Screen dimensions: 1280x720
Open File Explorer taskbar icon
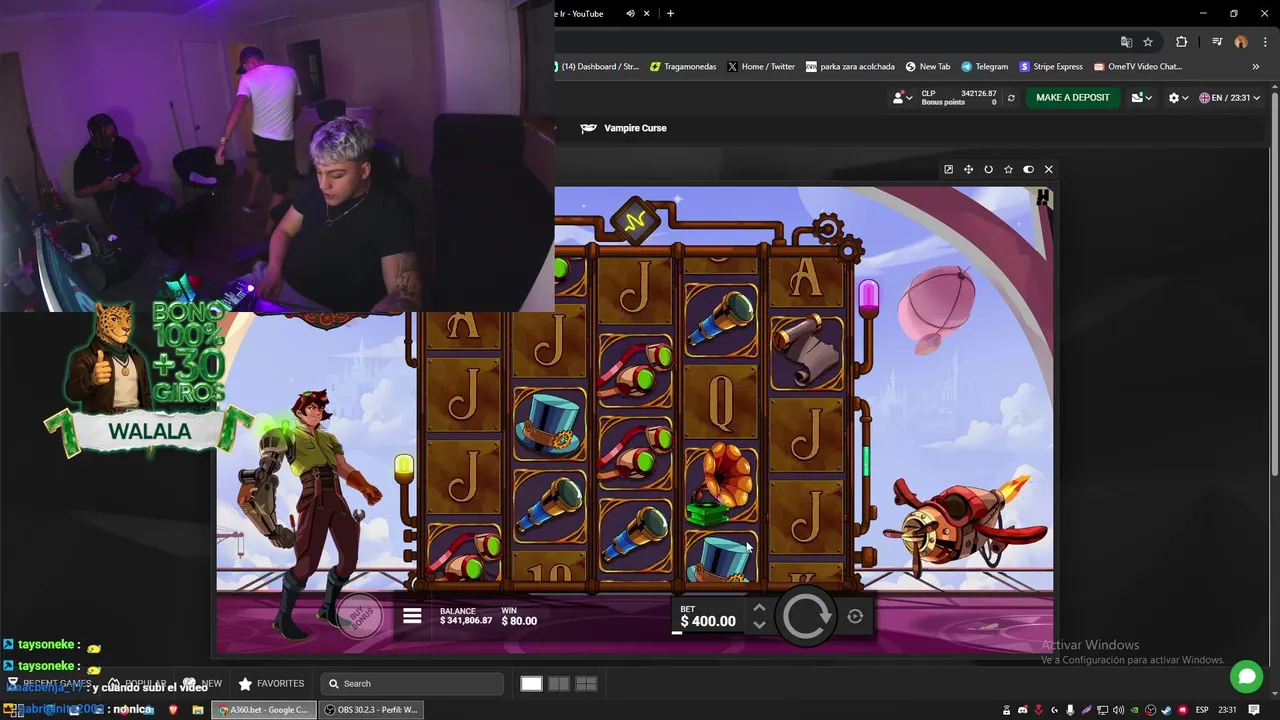tap(198, 710)
